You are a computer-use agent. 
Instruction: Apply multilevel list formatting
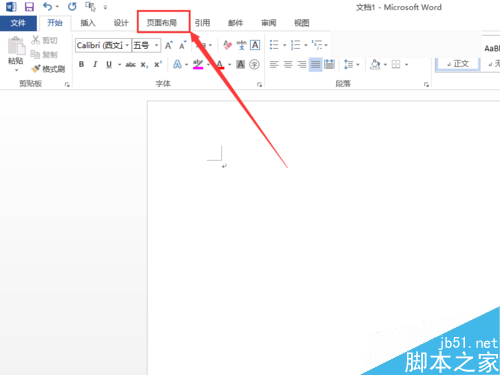(317, 45)
